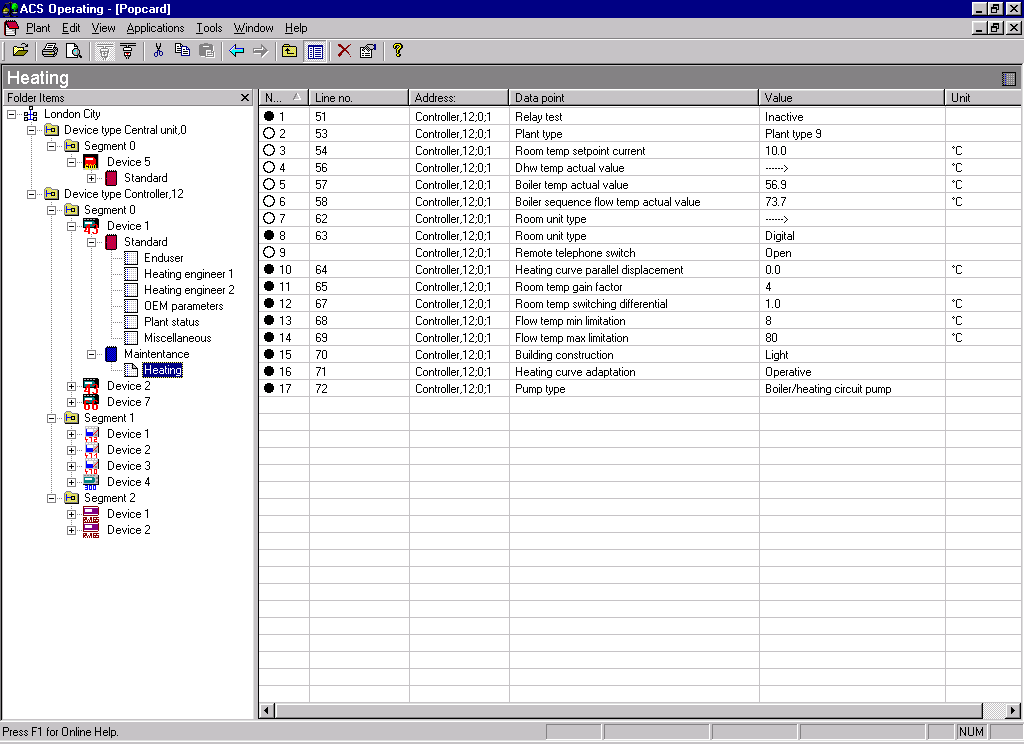The image size is (1024, 744).
Task: Click the red X delete icon
Action: click(344, 51)
